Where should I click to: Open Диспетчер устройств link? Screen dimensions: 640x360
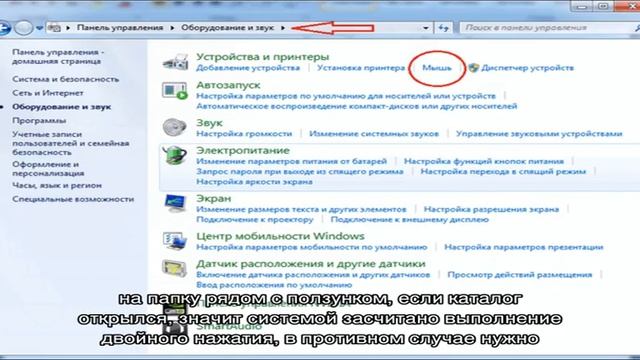tap(527, 68)
